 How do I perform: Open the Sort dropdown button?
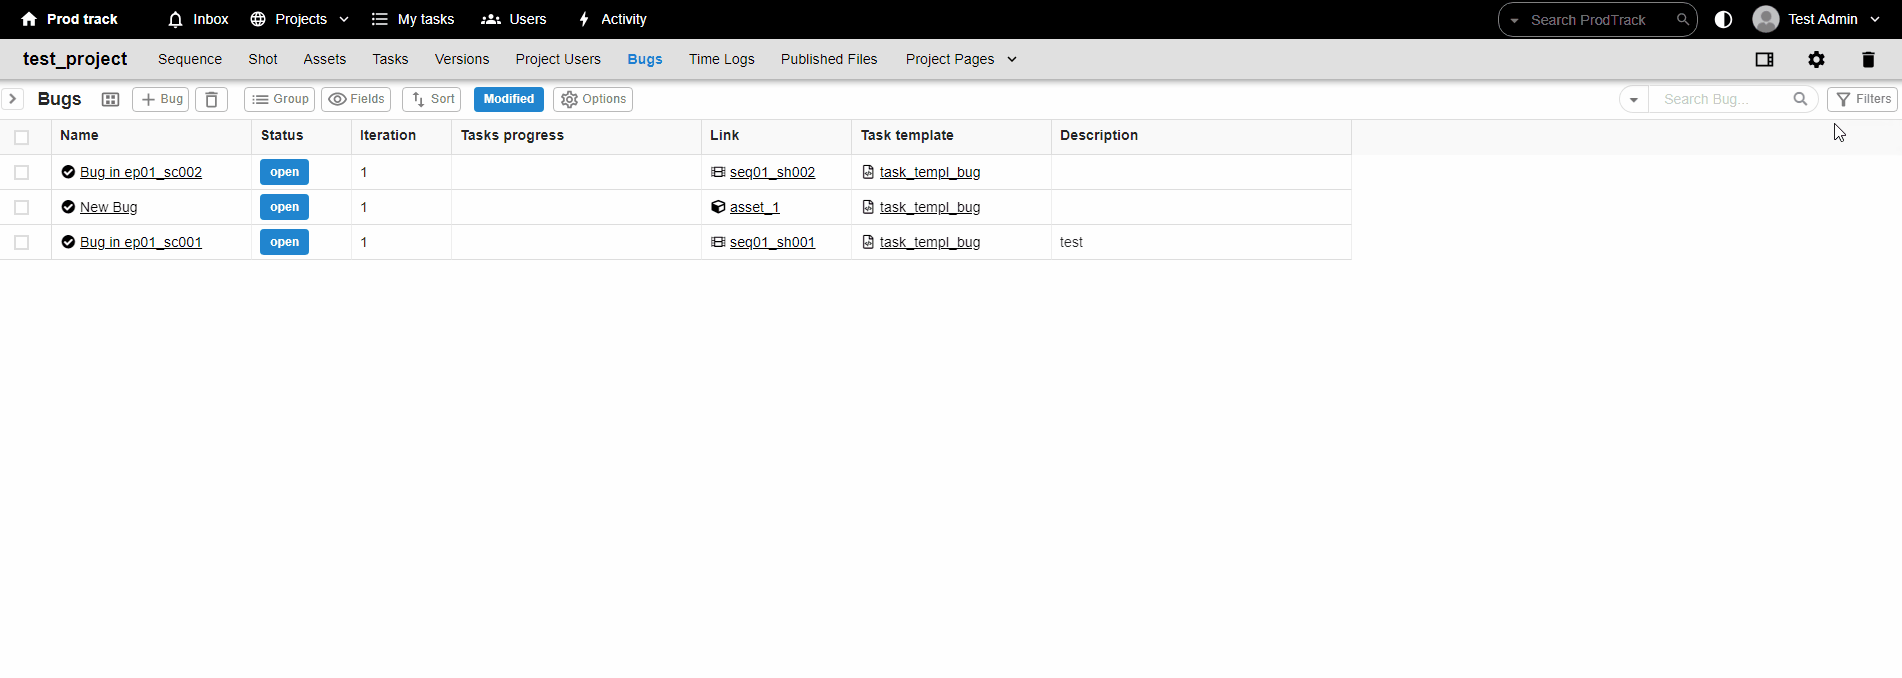[x=431, y=99]
